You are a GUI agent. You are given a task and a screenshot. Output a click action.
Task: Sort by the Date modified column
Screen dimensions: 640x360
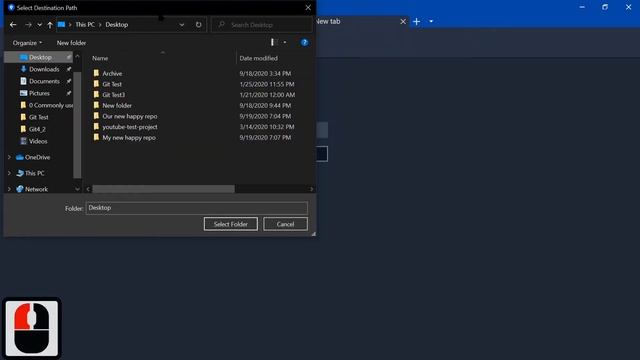(258, 58)
